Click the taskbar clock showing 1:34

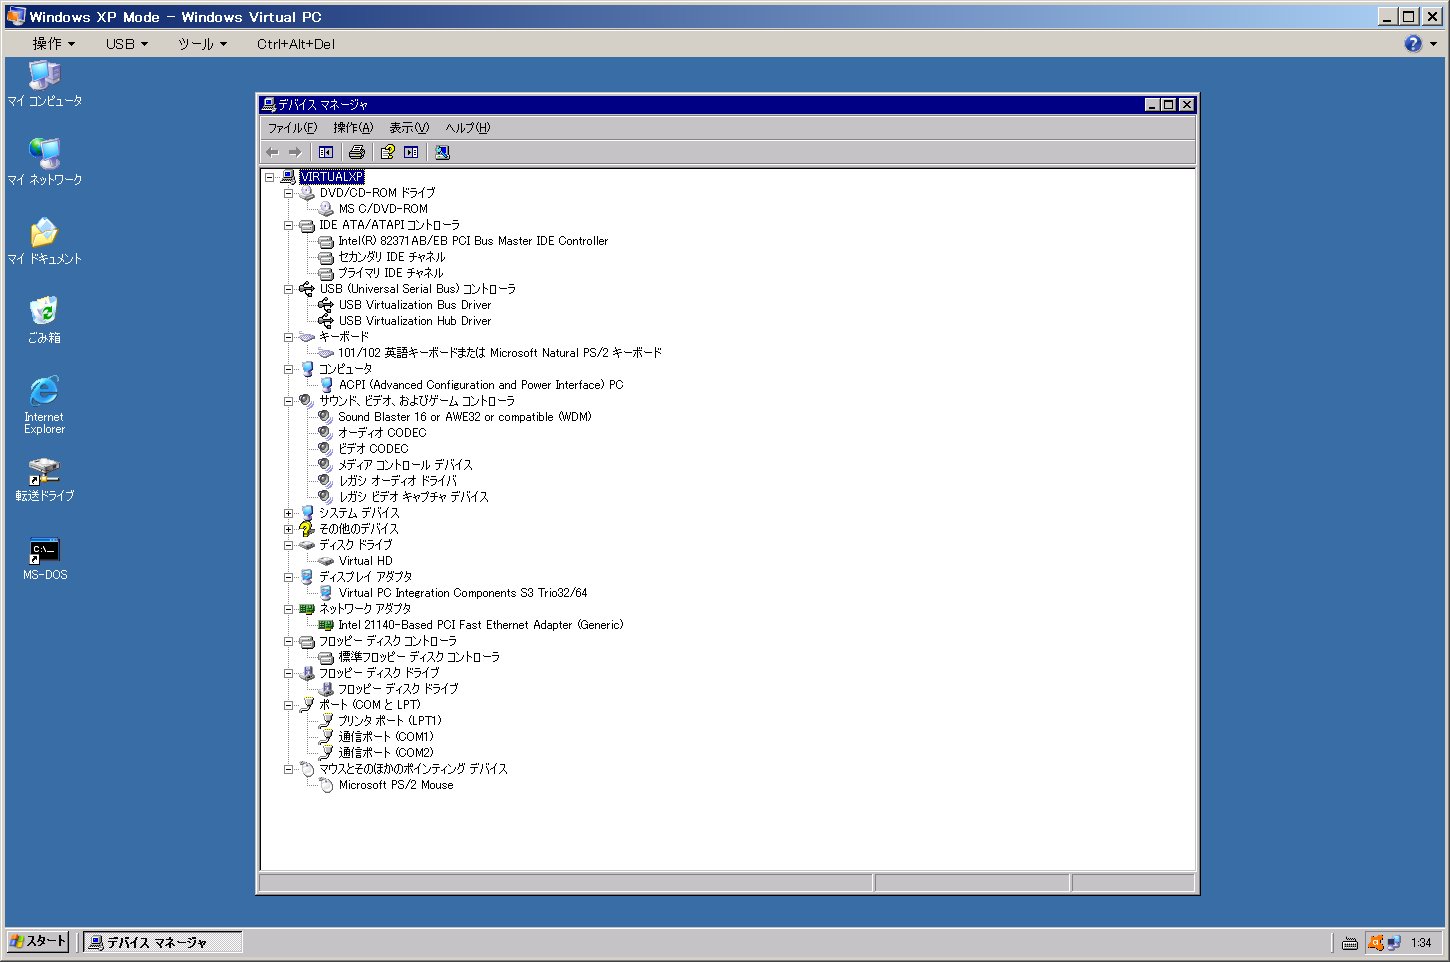click(x=1421, y=943)
